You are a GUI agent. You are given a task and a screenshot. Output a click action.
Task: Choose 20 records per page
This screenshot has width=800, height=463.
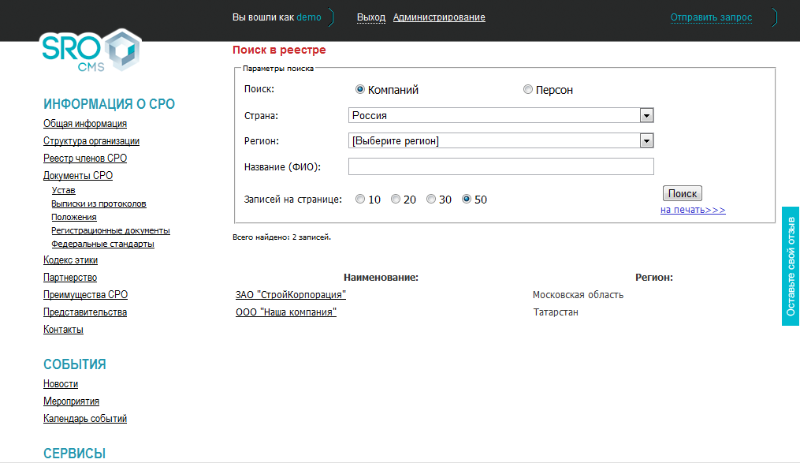(x=396, y=199)
